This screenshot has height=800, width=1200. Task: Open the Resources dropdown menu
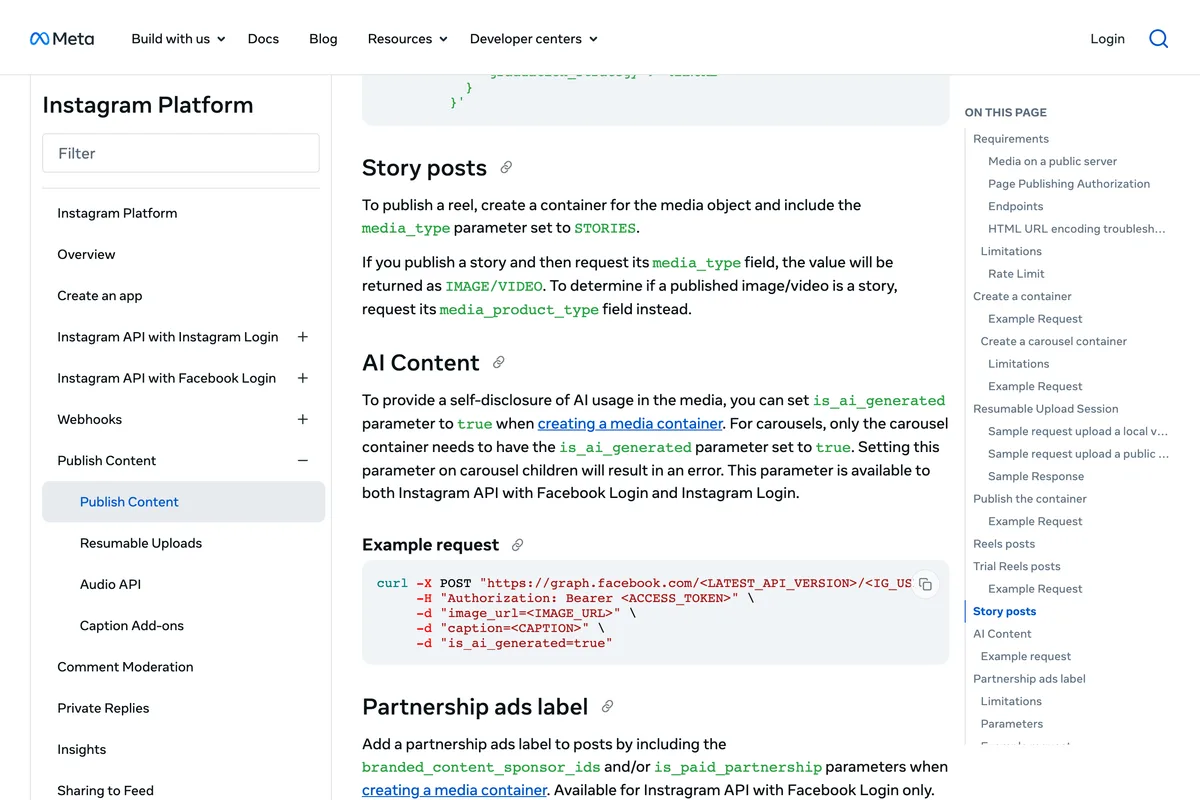[x=407, y=39]
